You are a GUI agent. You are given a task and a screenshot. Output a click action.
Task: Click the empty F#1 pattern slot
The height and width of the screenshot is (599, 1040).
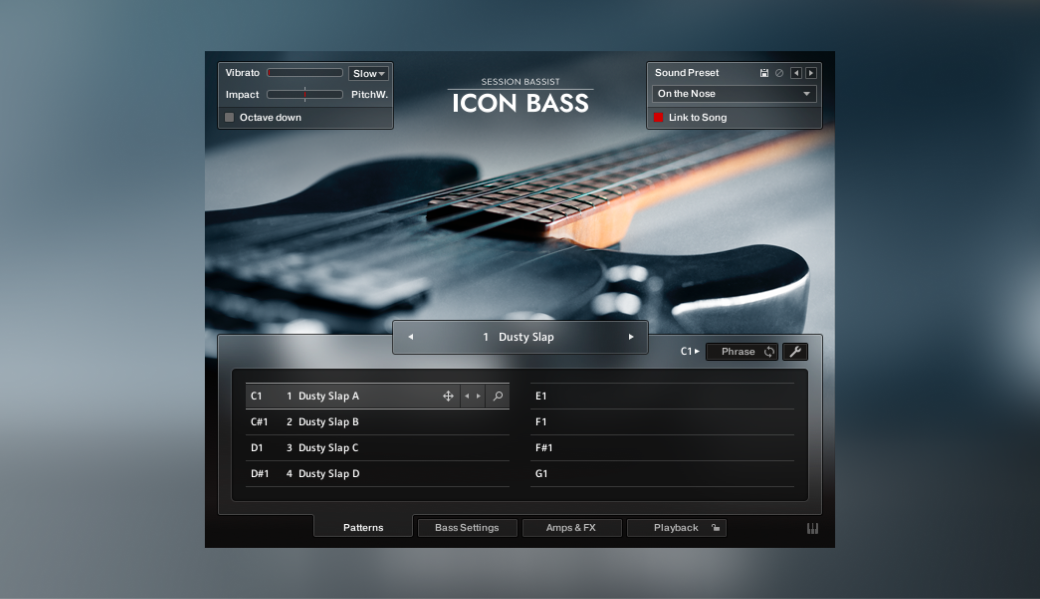point(663,448)
